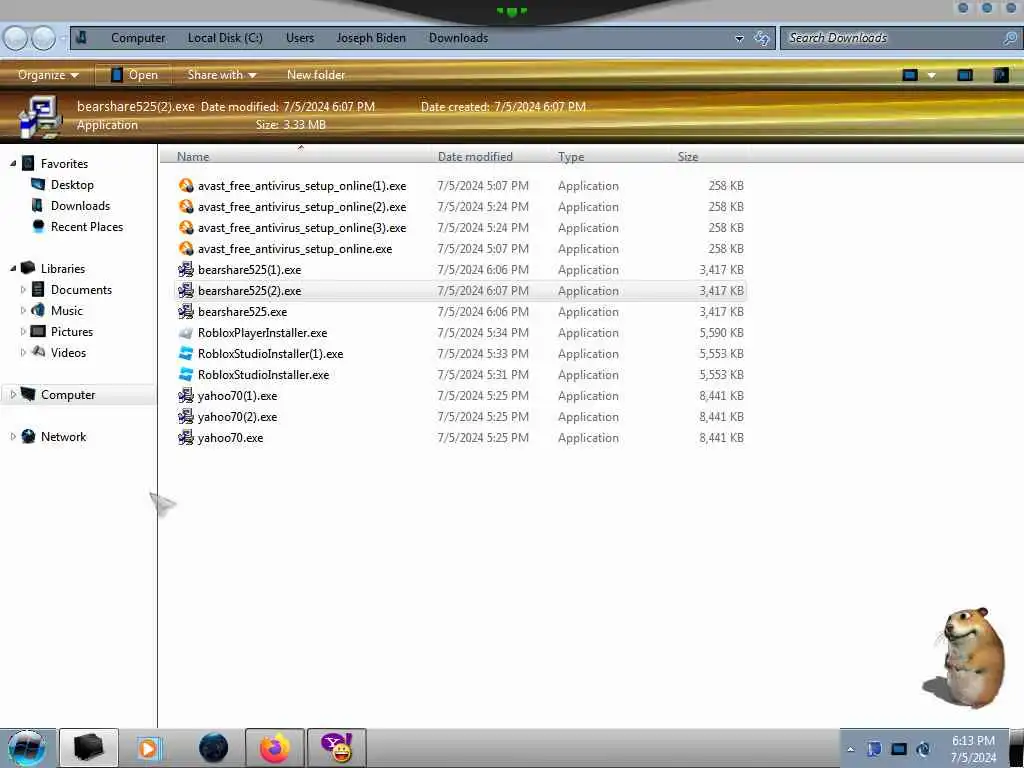The width and height of the screenshot is (1024, 768).
Task: Select file yahoo70(2).exe
Action: [237, 417]
